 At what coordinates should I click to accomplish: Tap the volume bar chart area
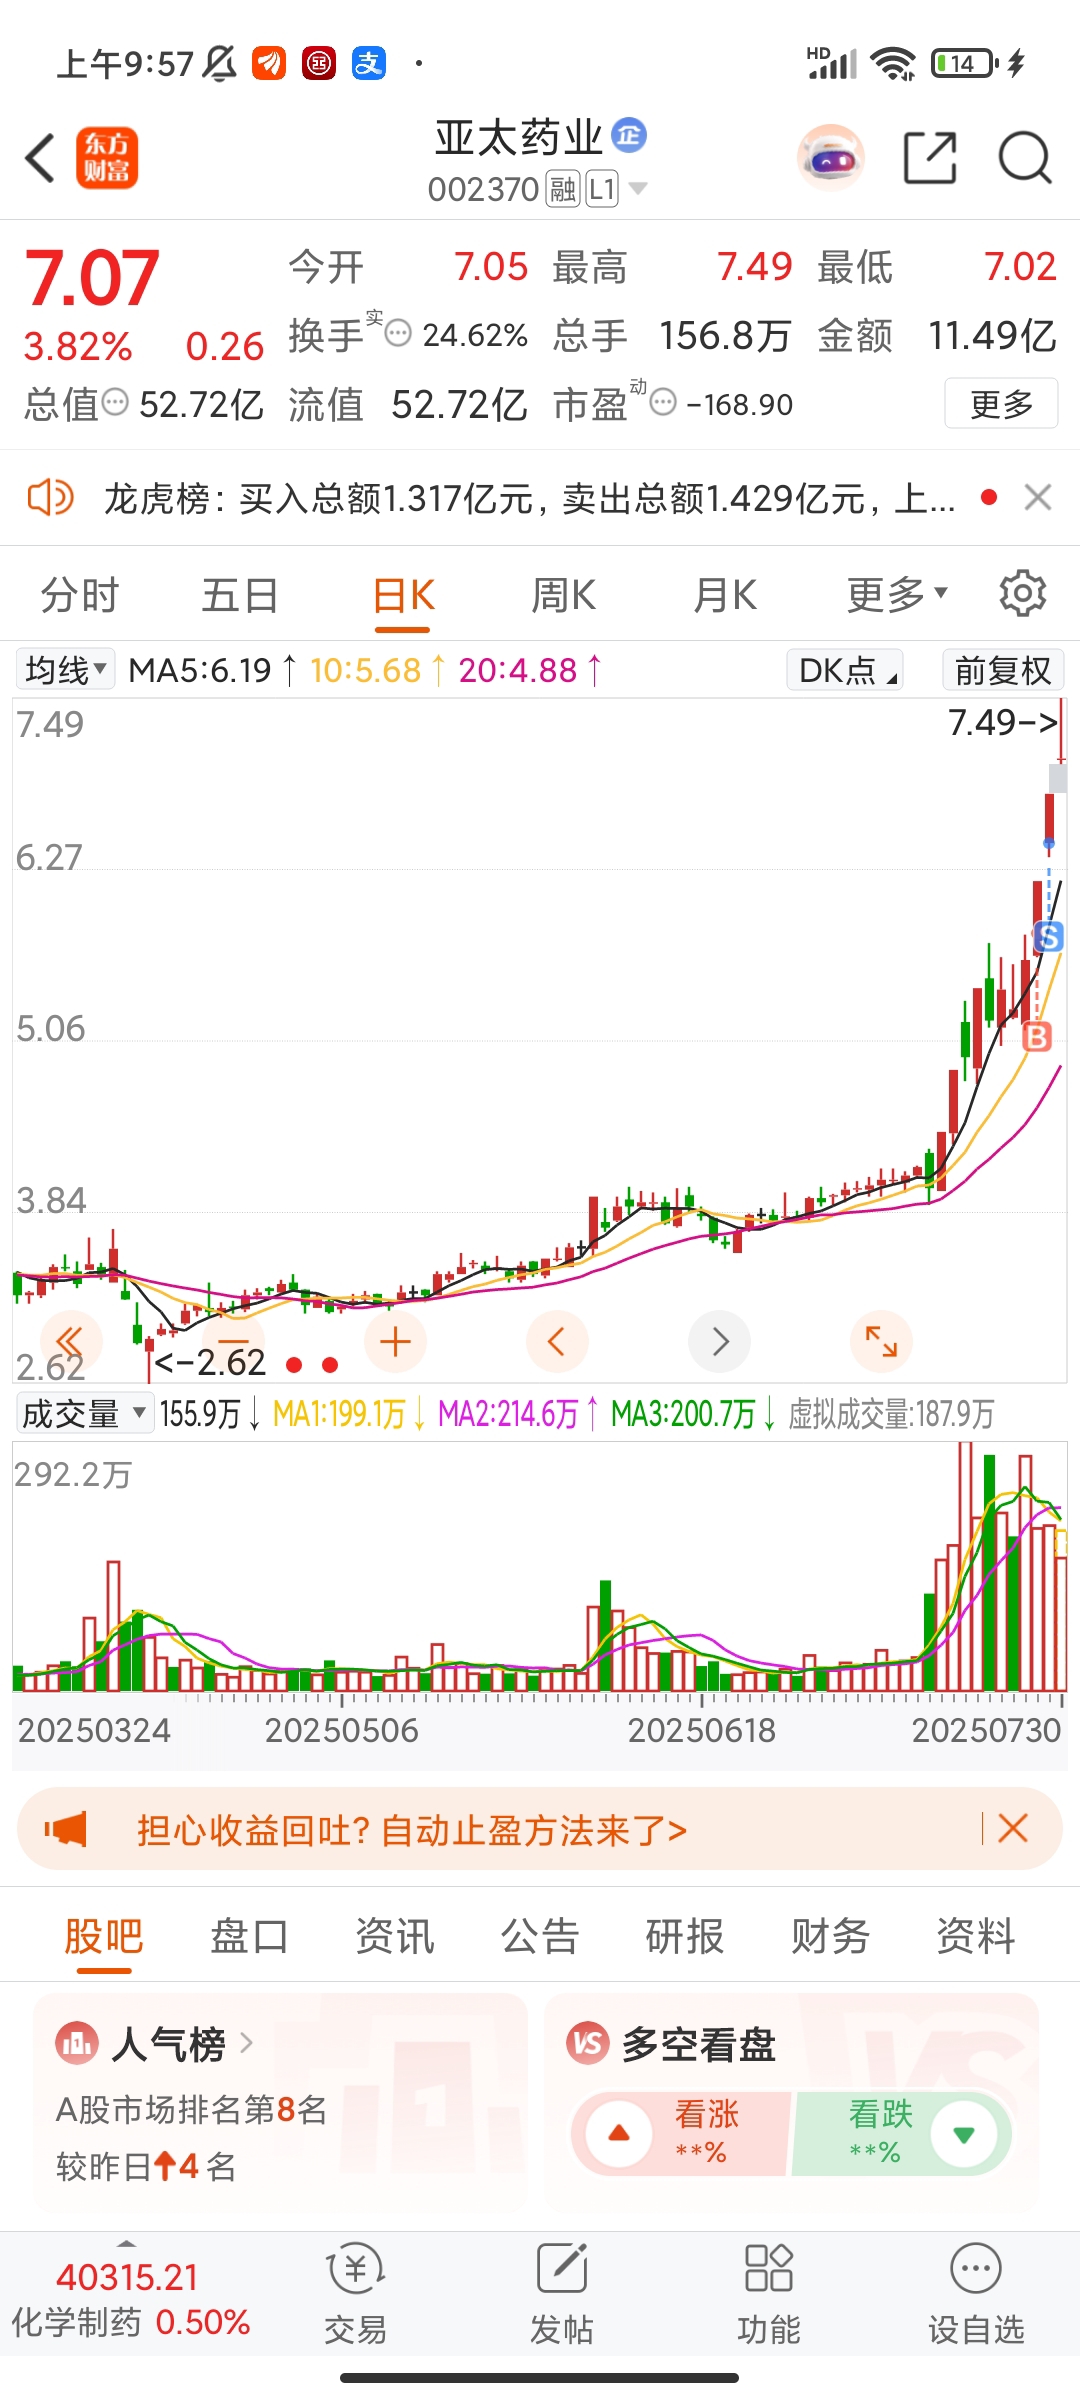coord(540,1566)
